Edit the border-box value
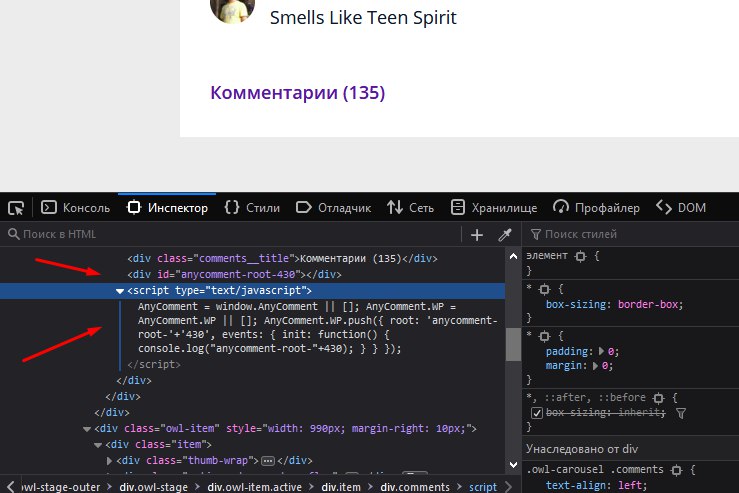 [648, 304]
